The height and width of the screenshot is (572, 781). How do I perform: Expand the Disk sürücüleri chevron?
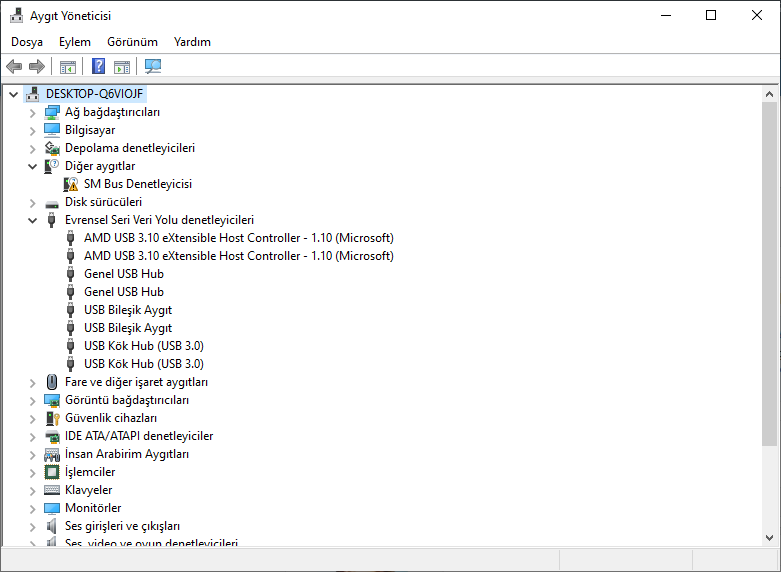[32, 203]
